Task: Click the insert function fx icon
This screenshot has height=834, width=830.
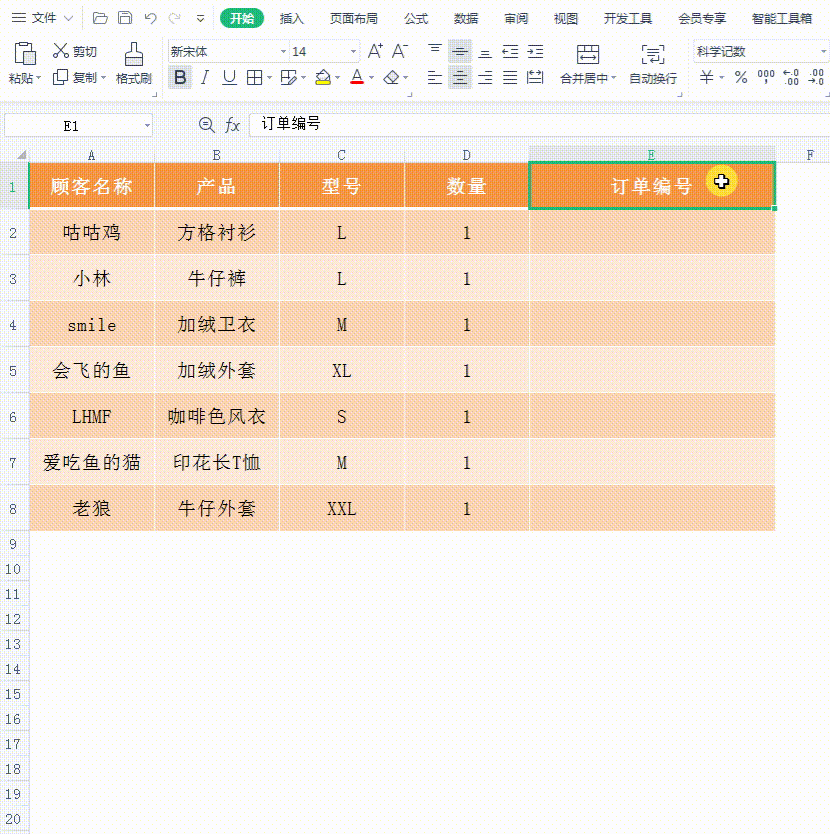Action: click(232, 125)
